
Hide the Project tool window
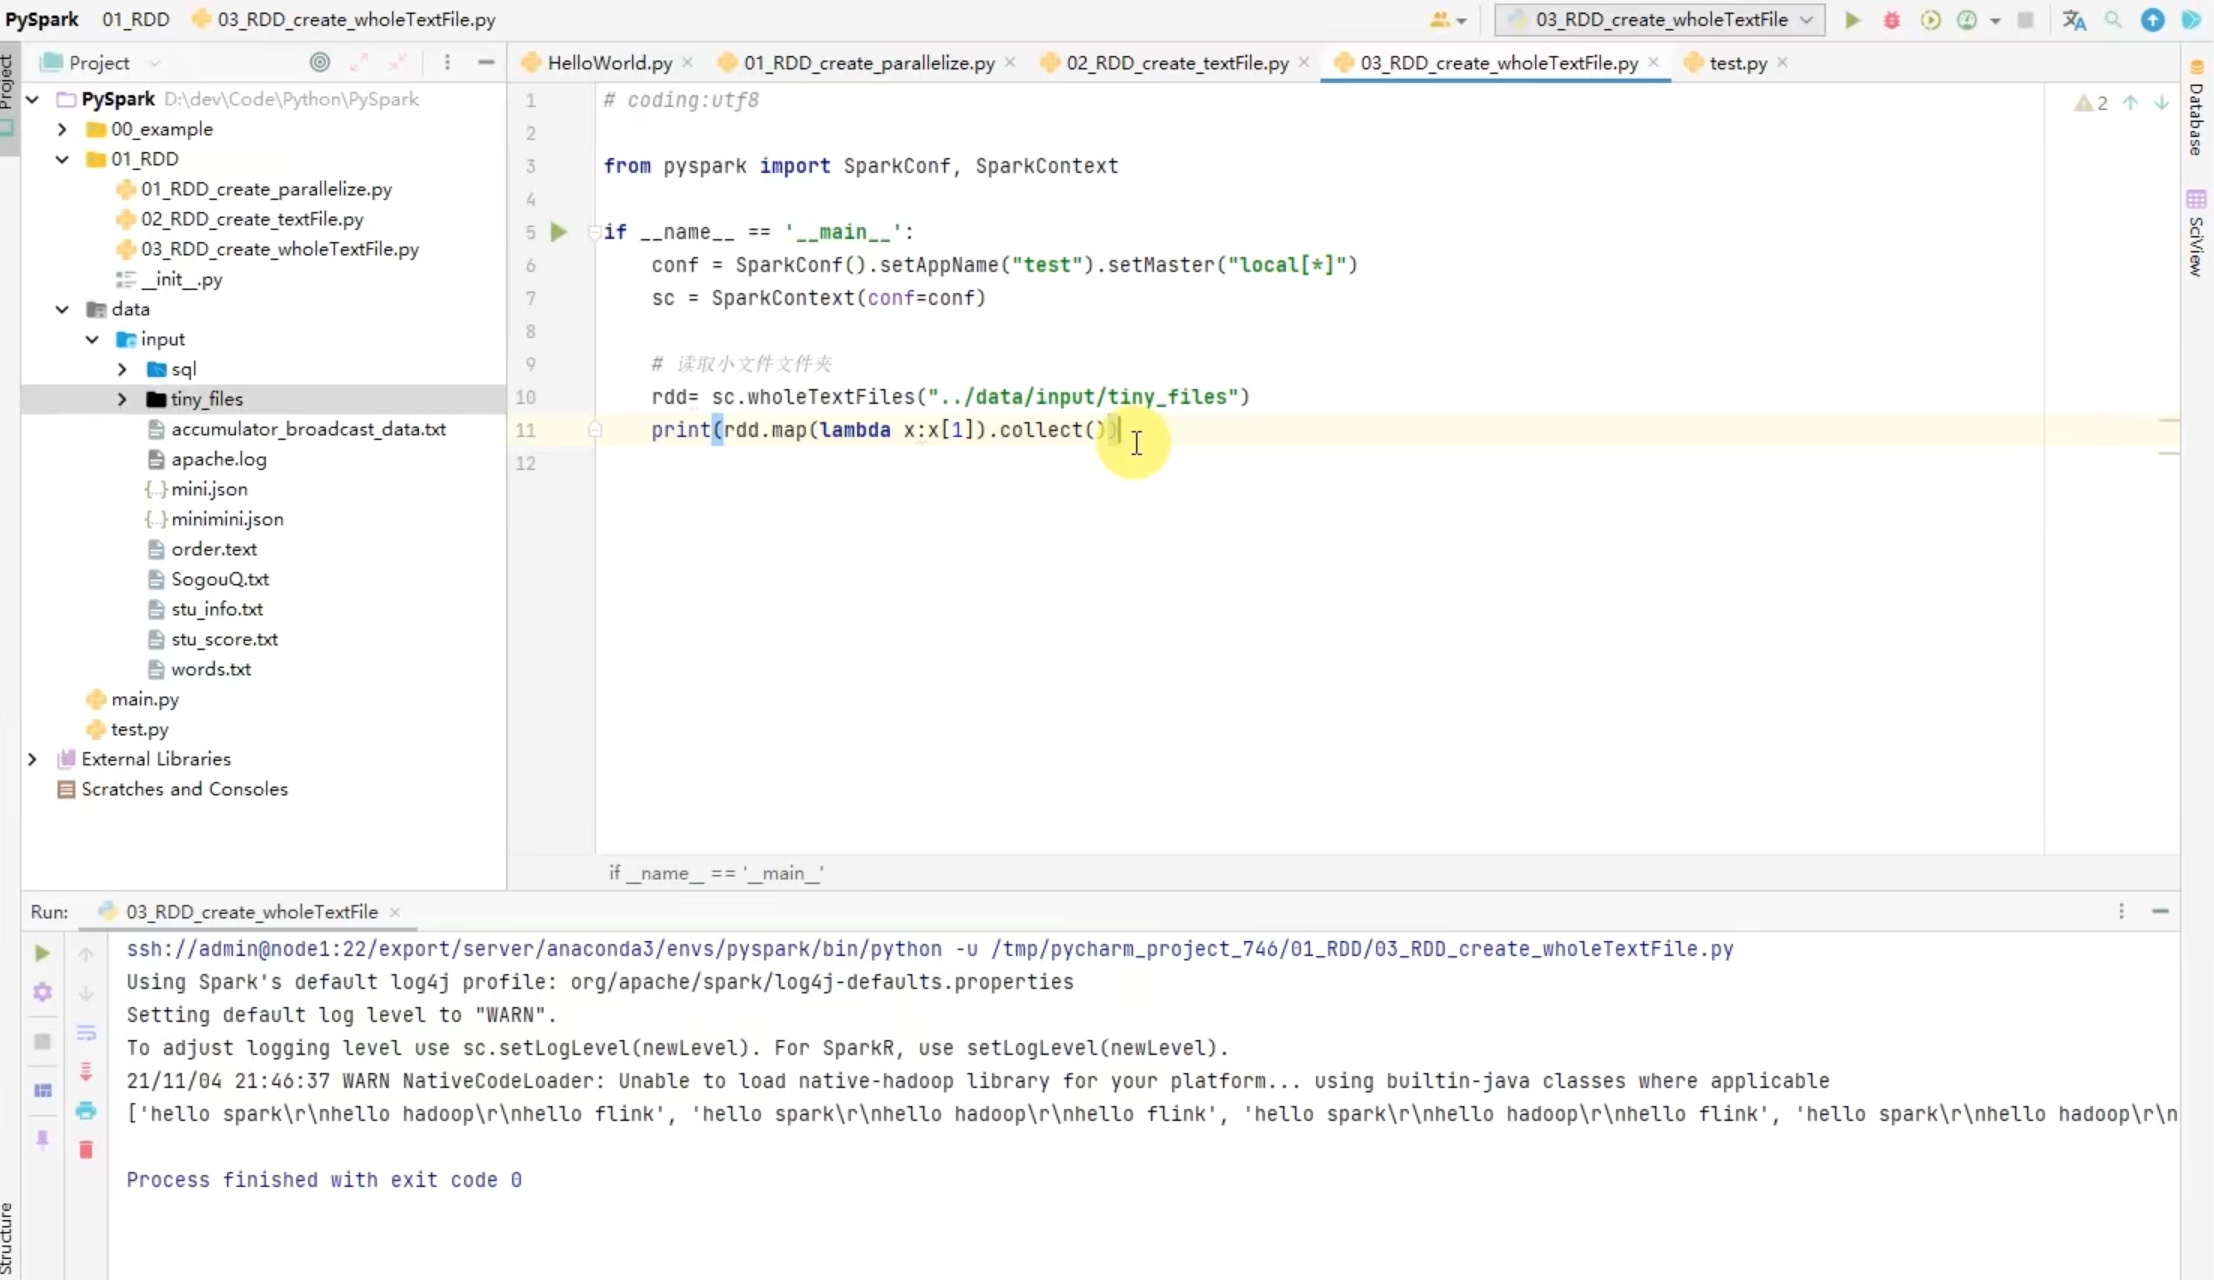(486, 62)
